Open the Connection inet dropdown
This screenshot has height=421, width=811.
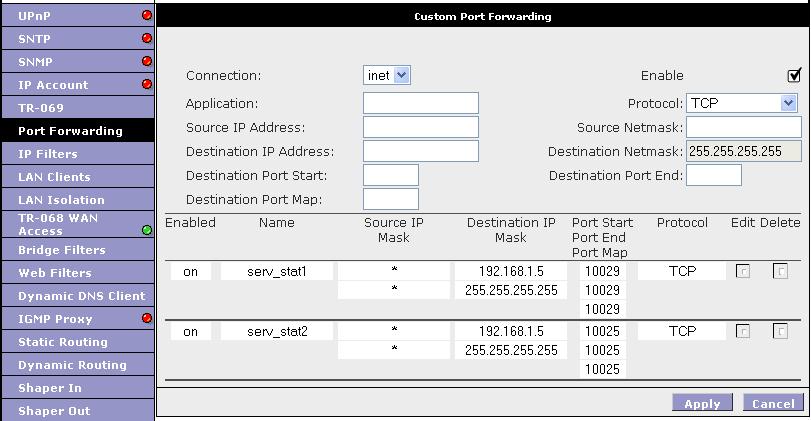click(x=387, y=76)
